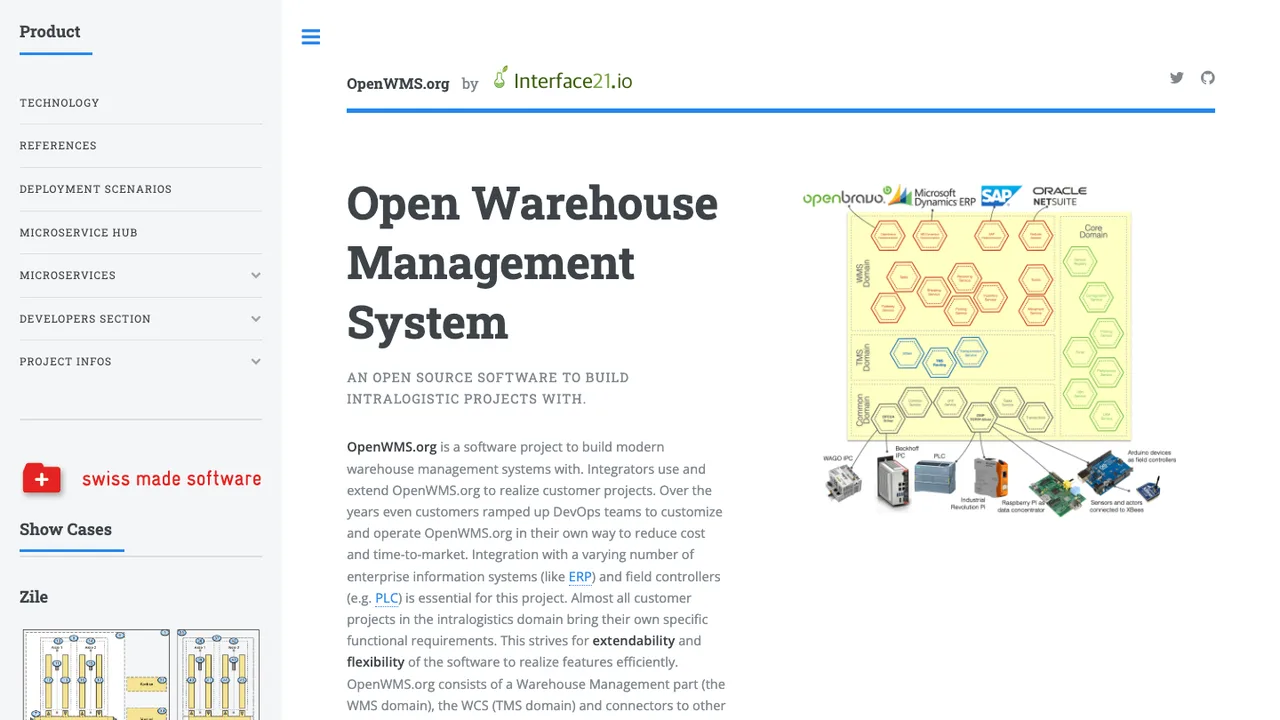
Task: Click the architecture diagram image
Action: [x=990, y=349]
